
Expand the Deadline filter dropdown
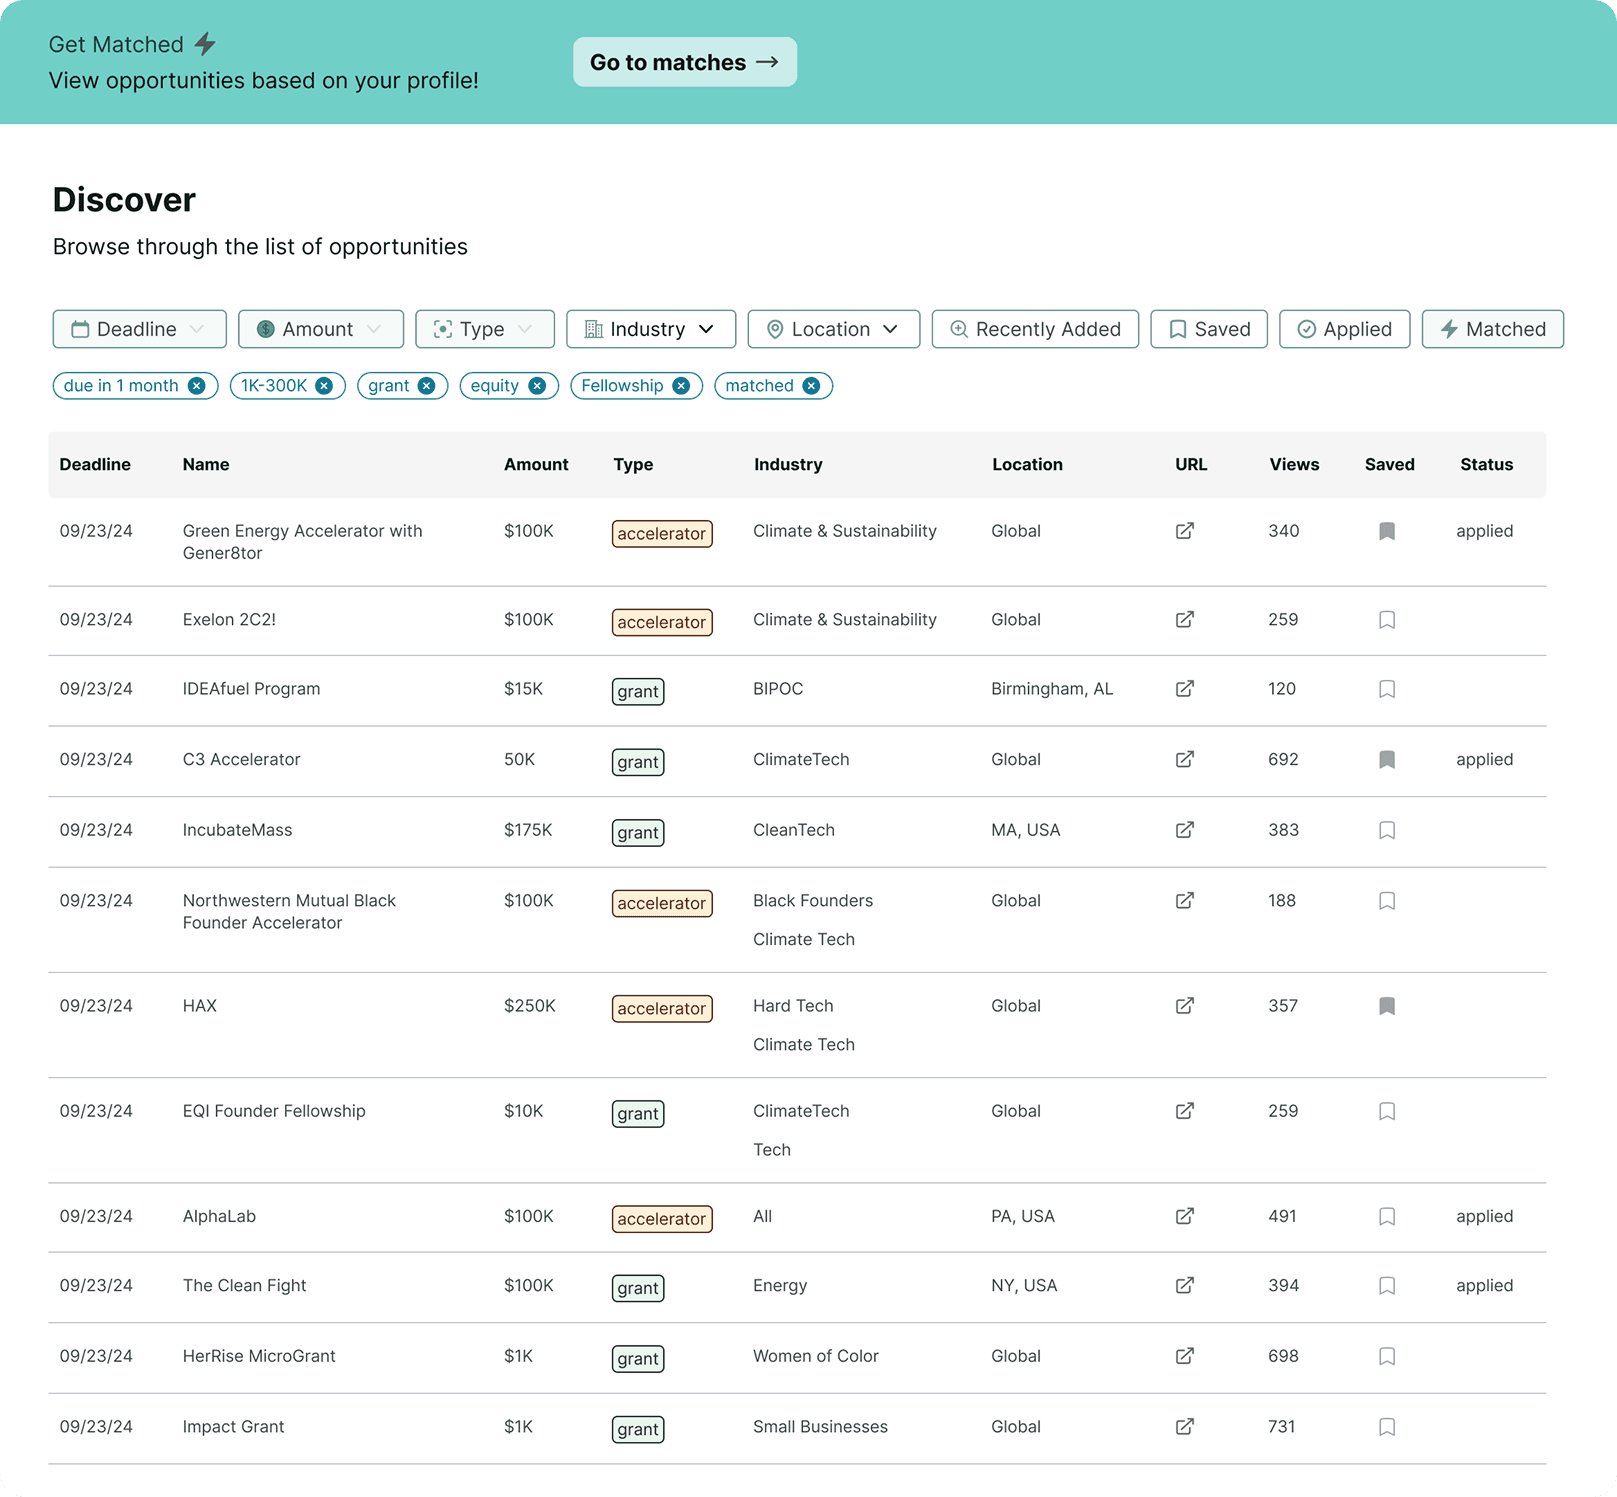[139, 329]
